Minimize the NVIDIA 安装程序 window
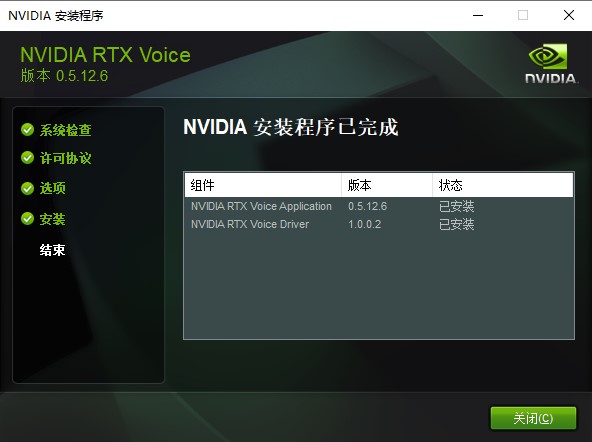 478,15
